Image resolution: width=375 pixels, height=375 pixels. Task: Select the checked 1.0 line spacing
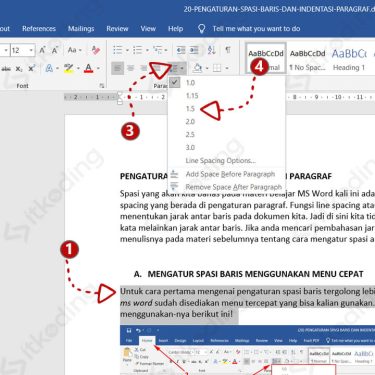(227, 83)
